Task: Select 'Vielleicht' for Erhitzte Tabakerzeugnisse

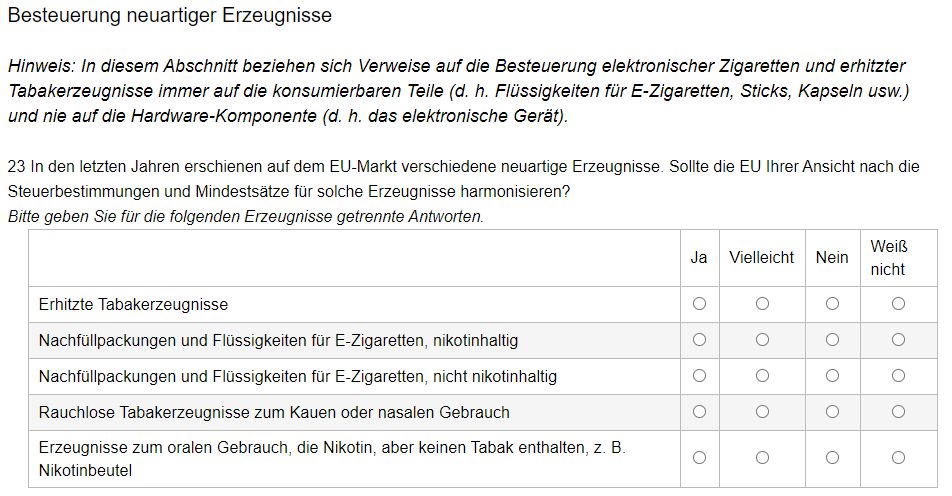Action: coord(762,304)
